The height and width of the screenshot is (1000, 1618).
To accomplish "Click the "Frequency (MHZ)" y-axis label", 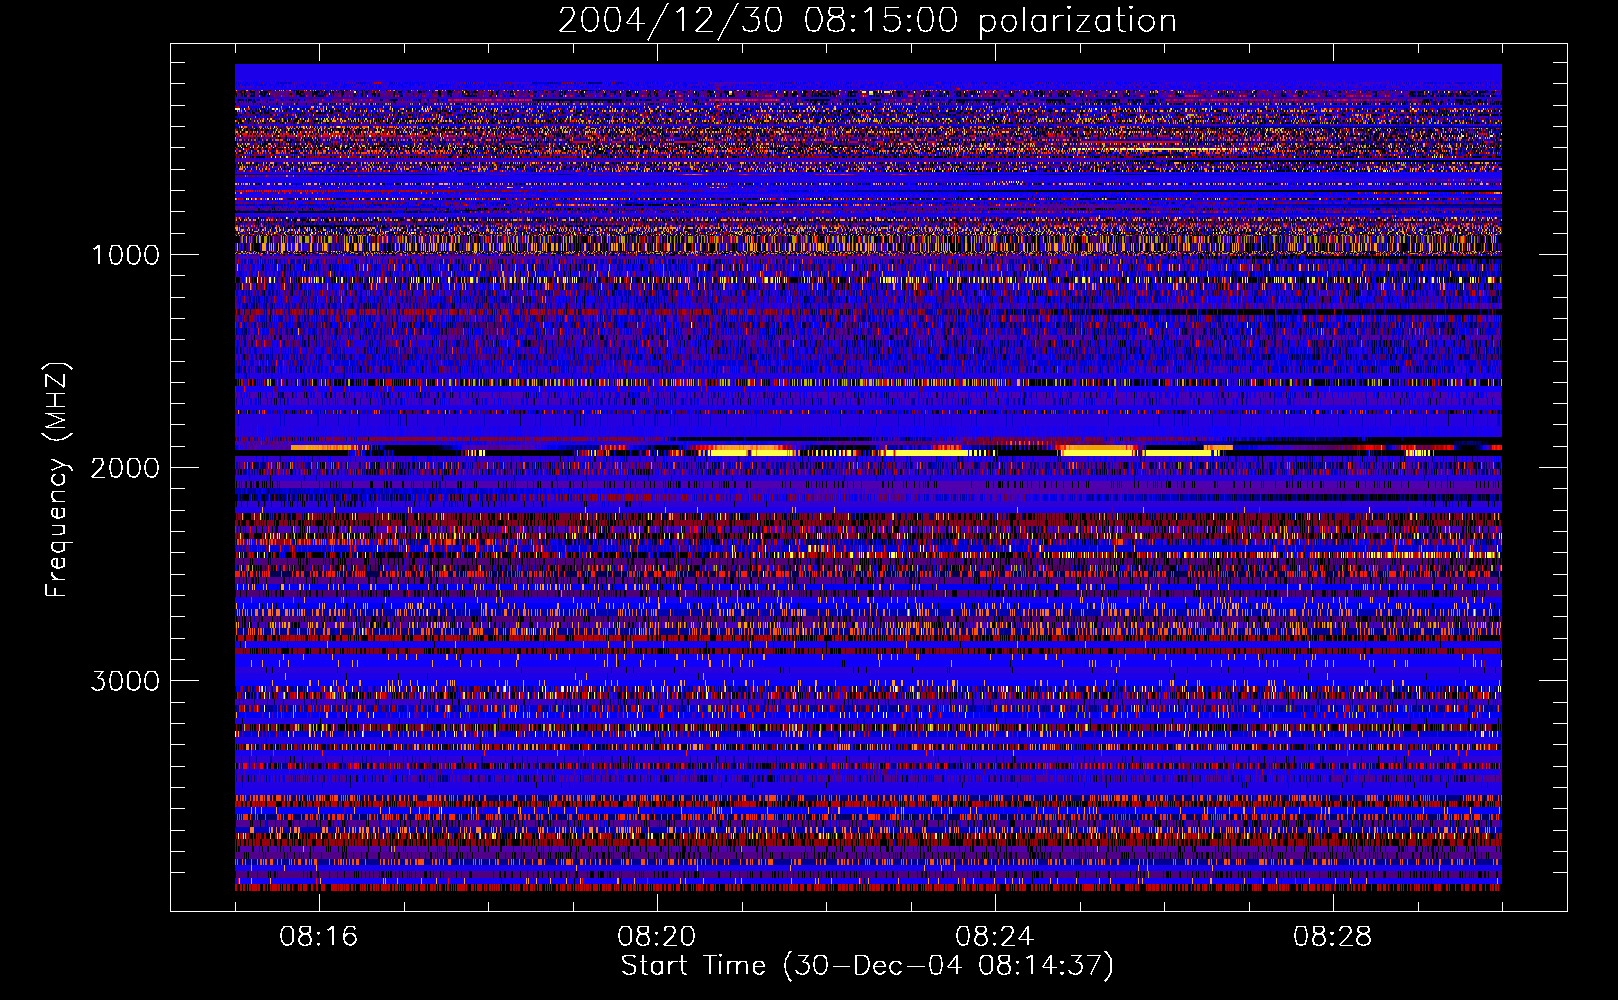I will 57,480.
